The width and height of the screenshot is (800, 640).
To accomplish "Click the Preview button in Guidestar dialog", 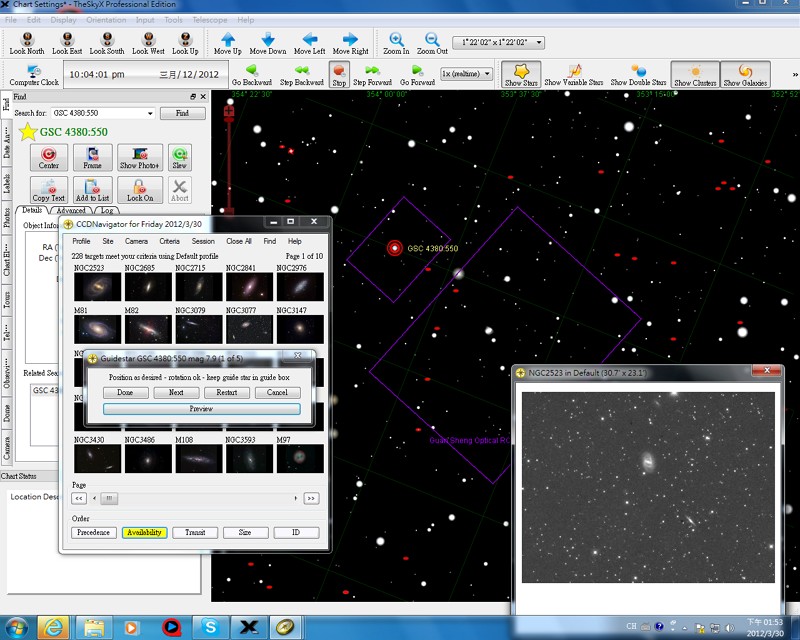I will pyautogui.click(x=201, y=409).
